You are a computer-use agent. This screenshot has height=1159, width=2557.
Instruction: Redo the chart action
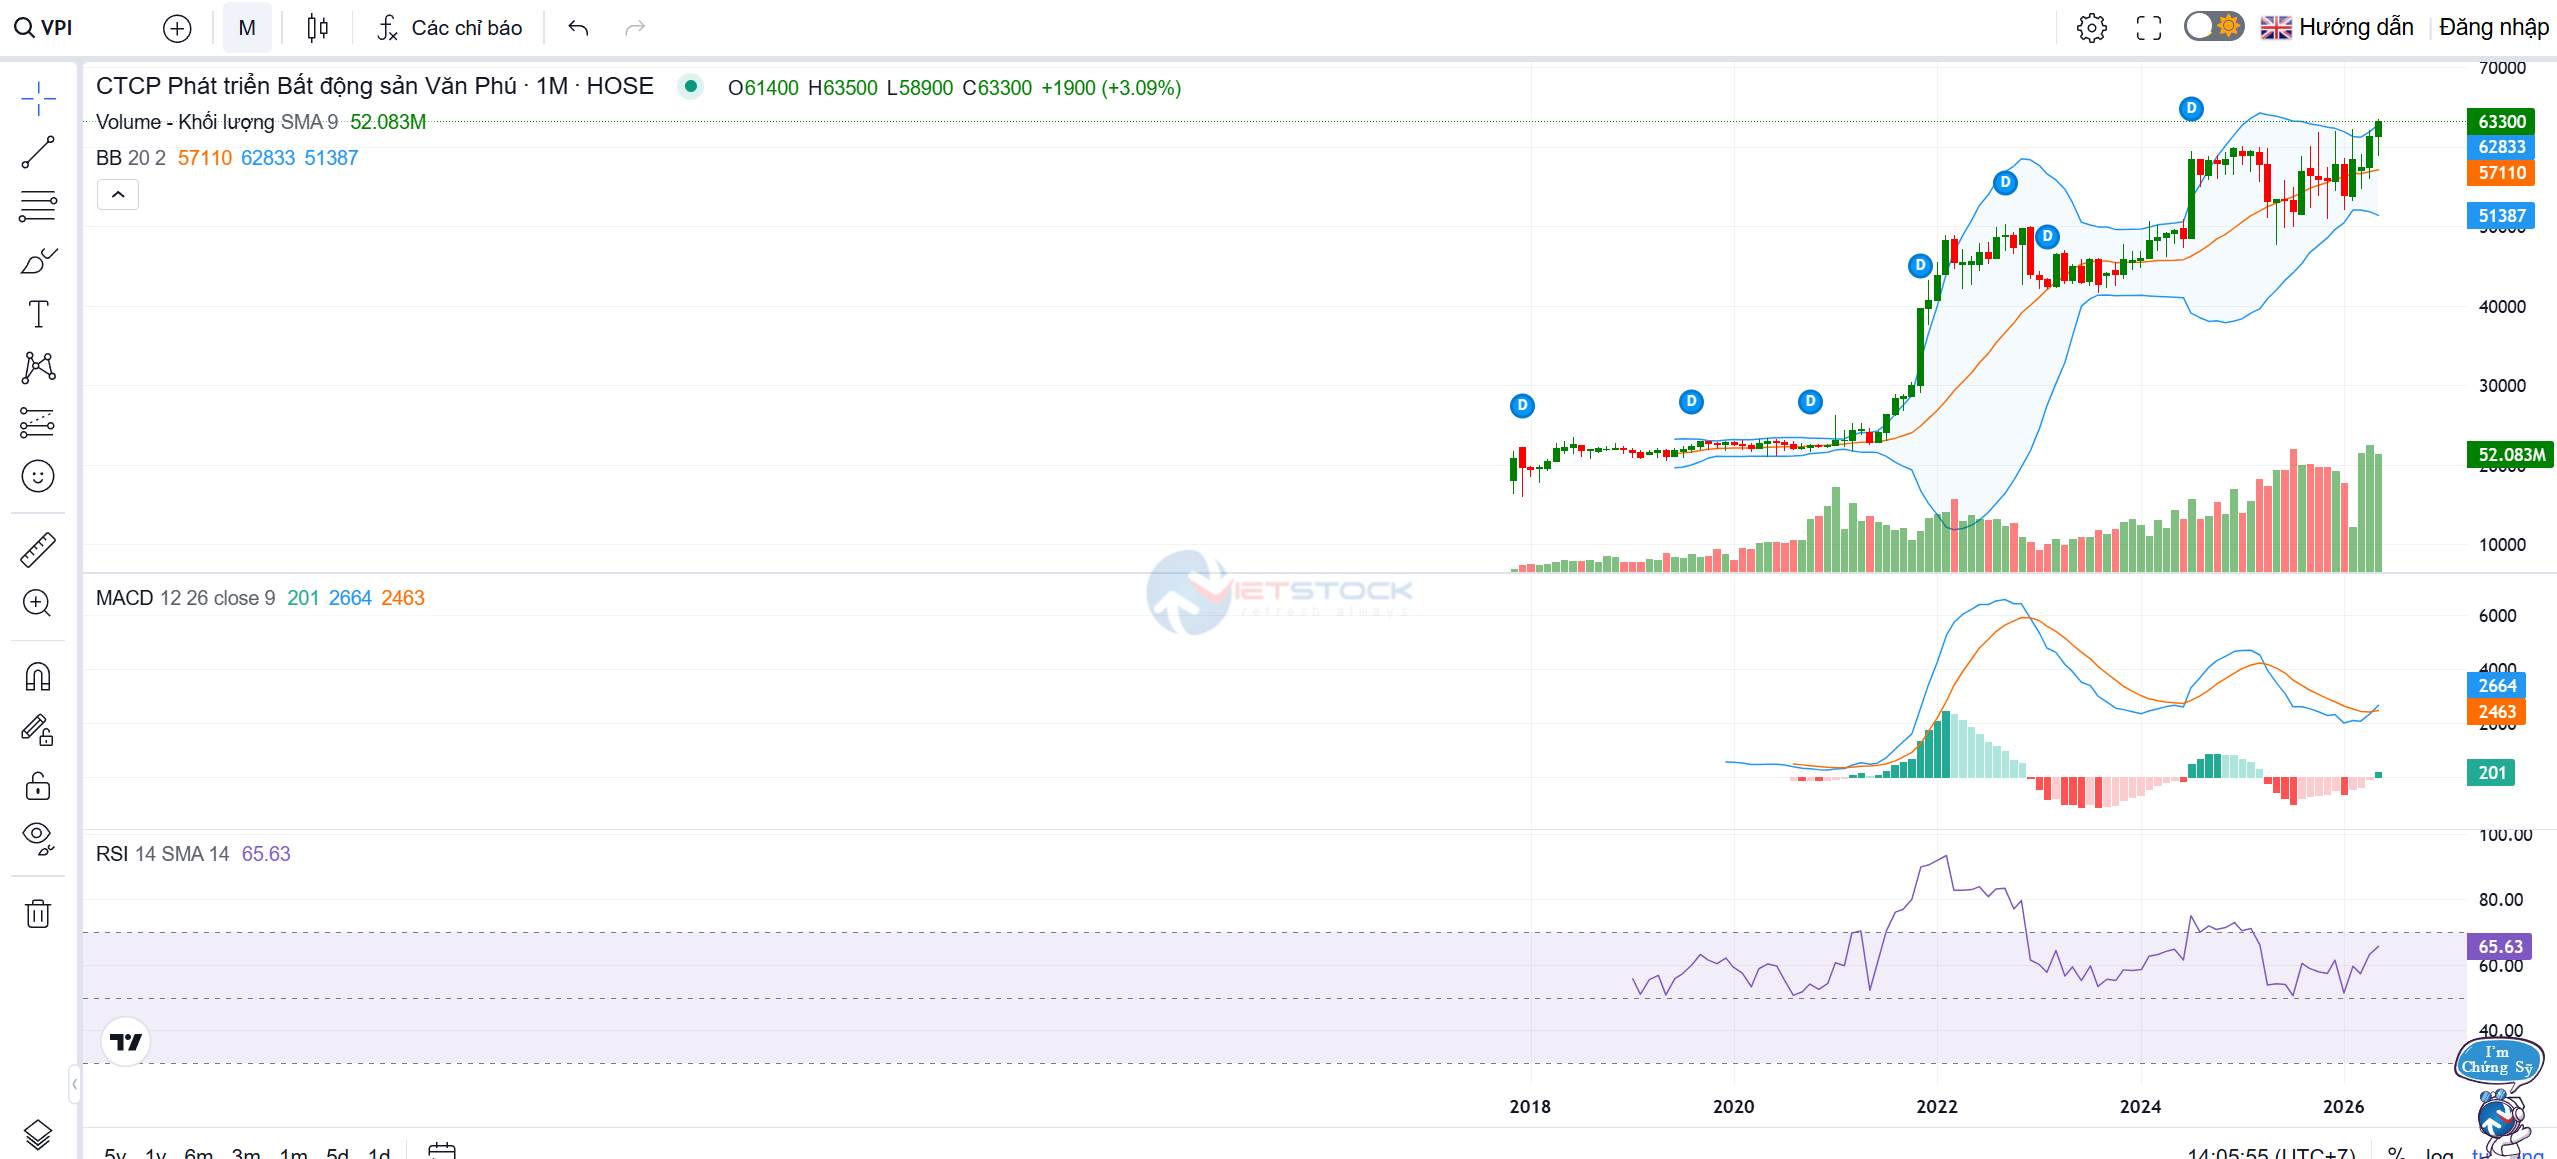click(x=635, y=28)
